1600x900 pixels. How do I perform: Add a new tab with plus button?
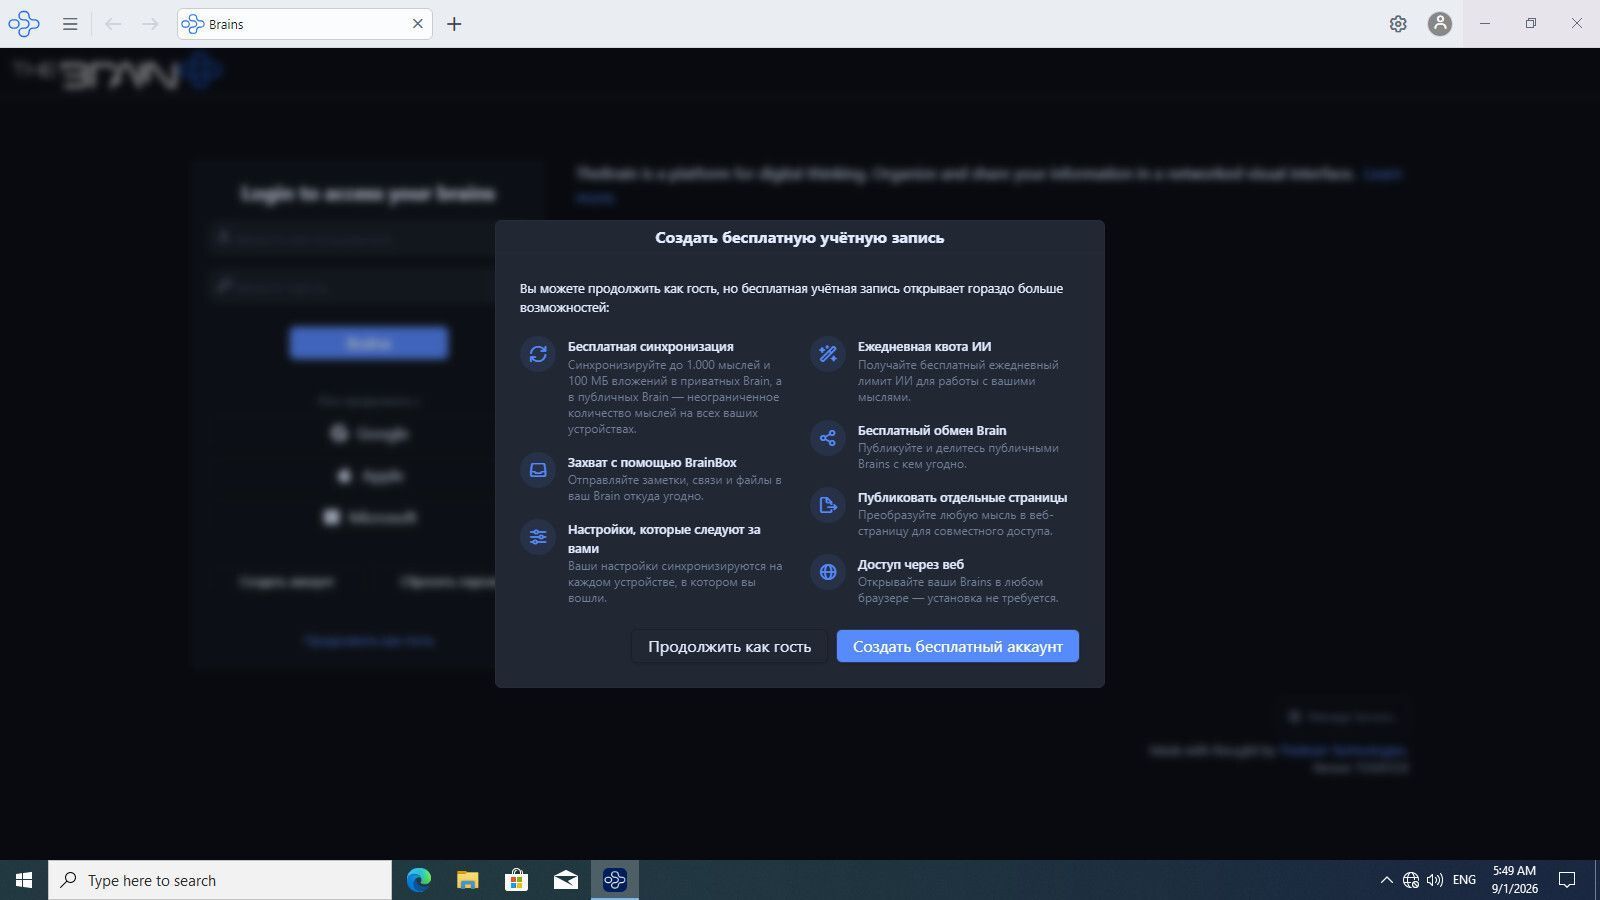point(454,24)
